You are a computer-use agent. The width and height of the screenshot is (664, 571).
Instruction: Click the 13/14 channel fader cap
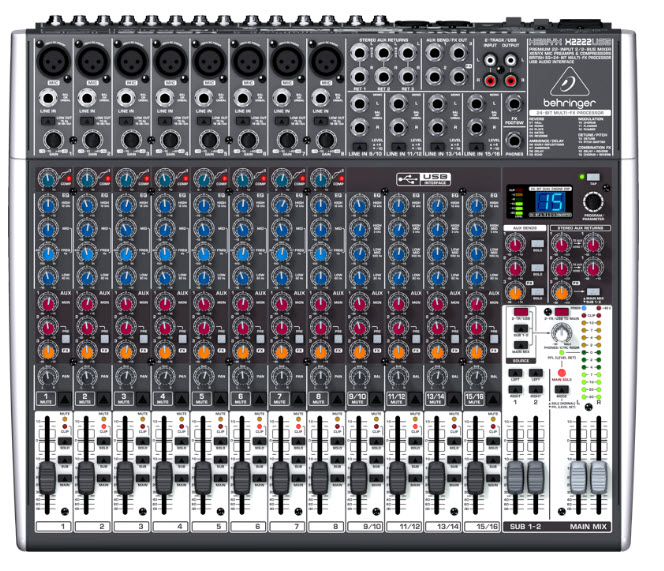(437, 477)
